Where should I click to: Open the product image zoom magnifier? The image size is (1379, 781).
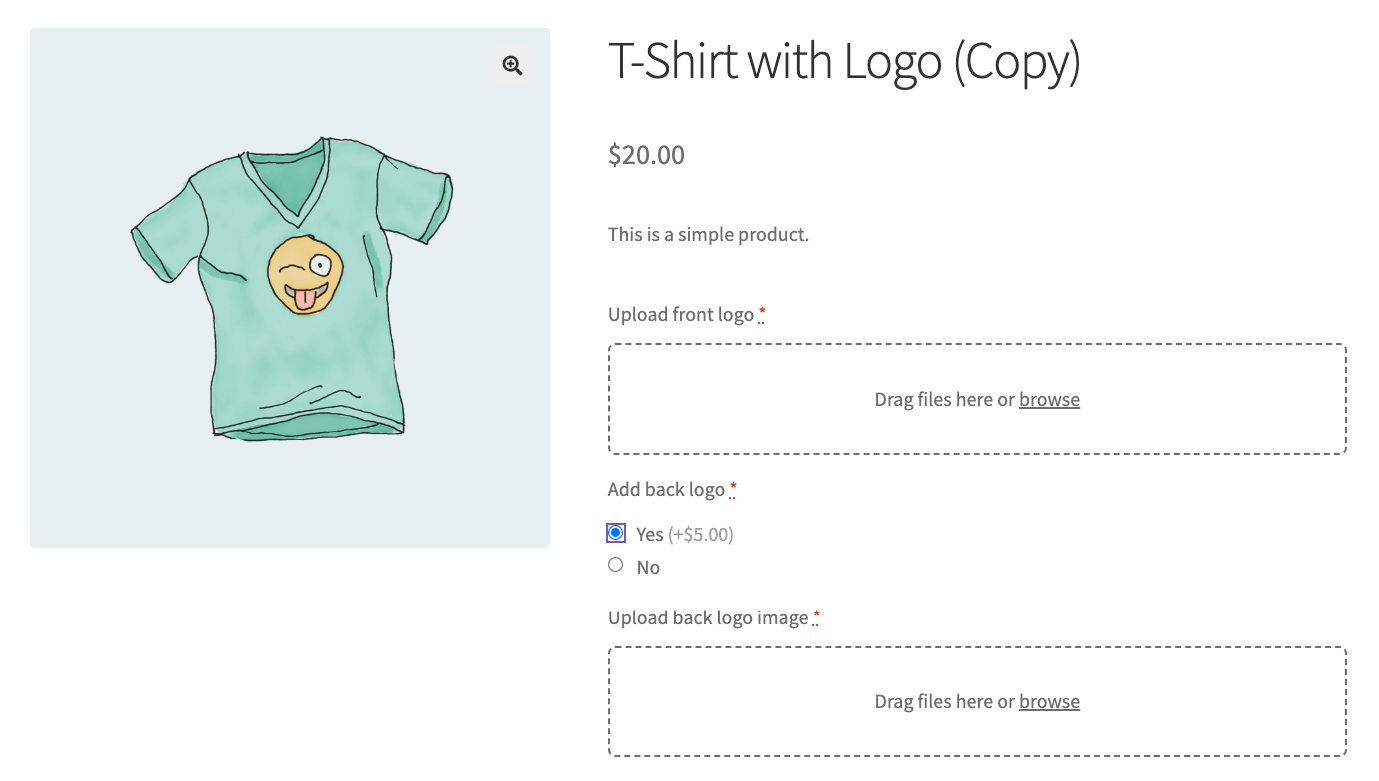coord(512,66)
